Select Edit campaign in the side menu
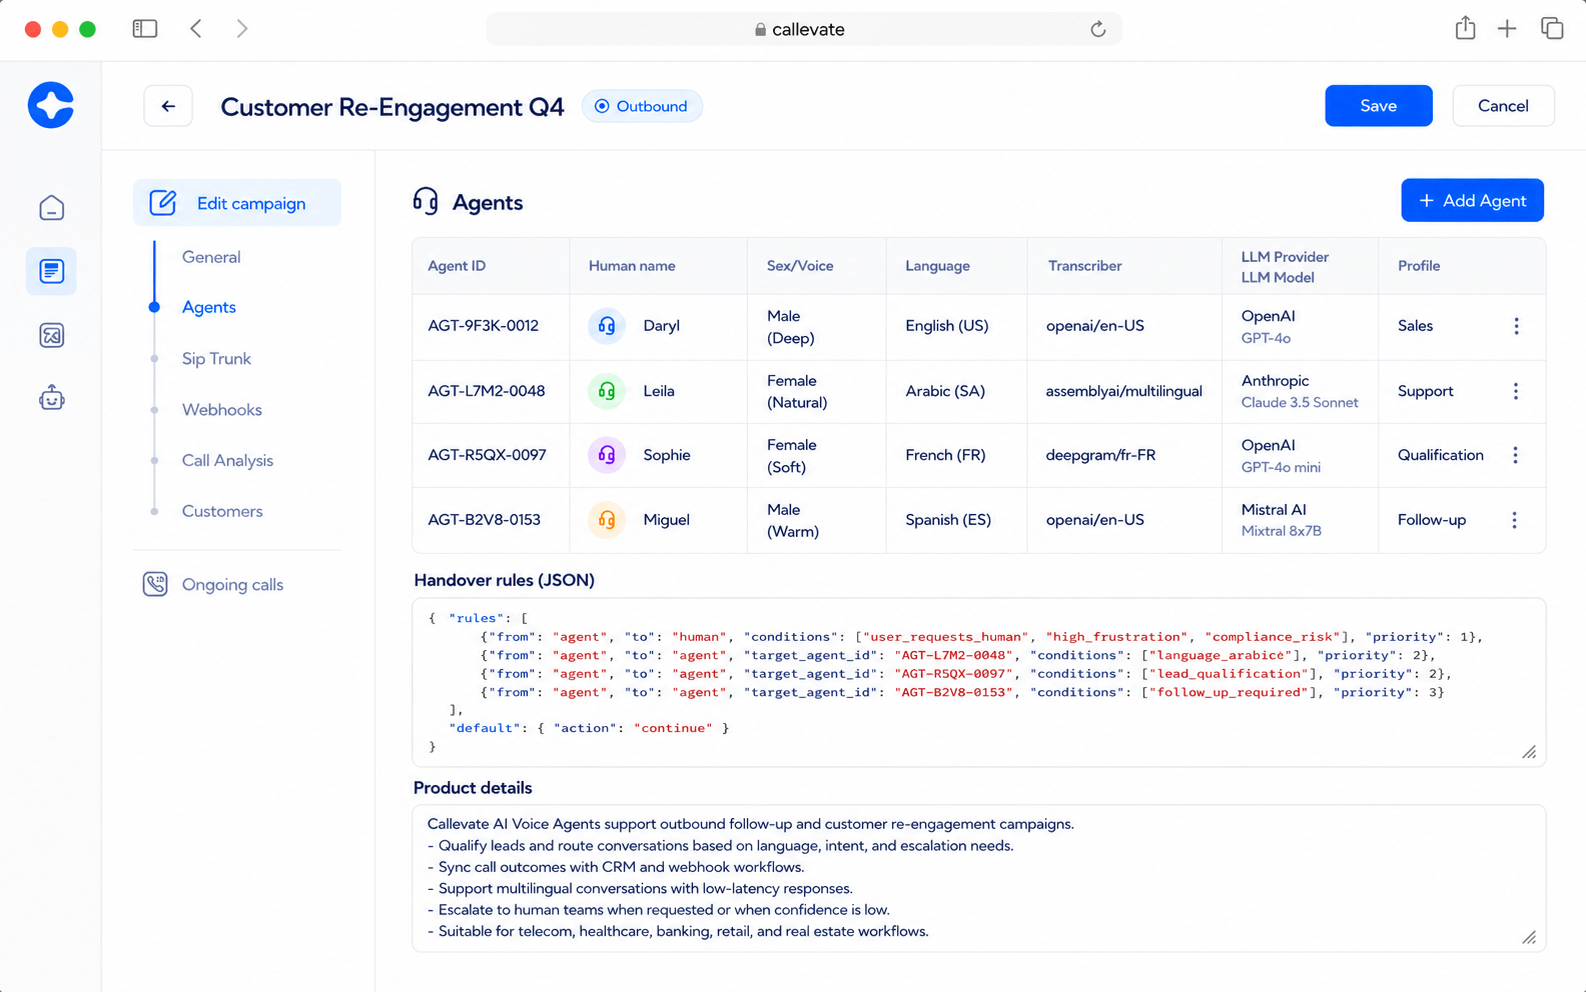Viewport: 1586px width, 992px height. pyautogui.click(x=237, y=203)
